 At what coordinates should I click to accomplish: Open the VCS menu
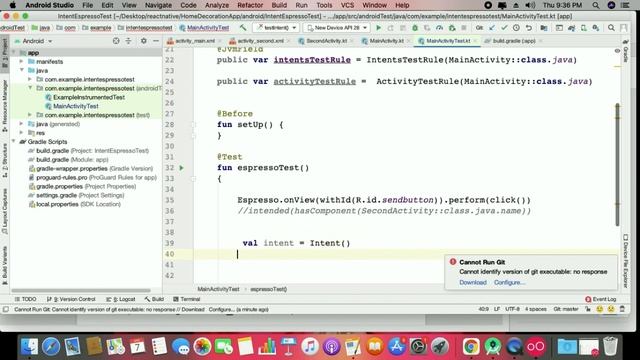point(347,5)
